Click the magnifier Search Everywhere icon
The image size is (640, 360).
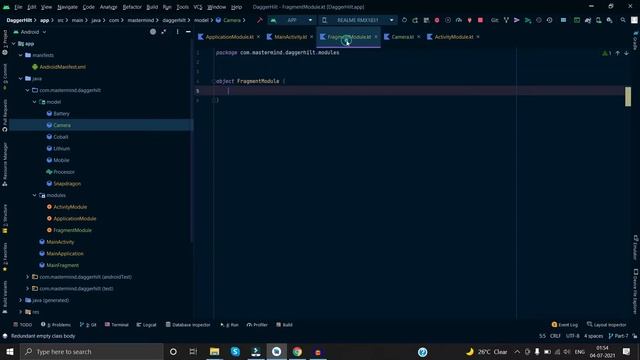(x=623, y=20)
